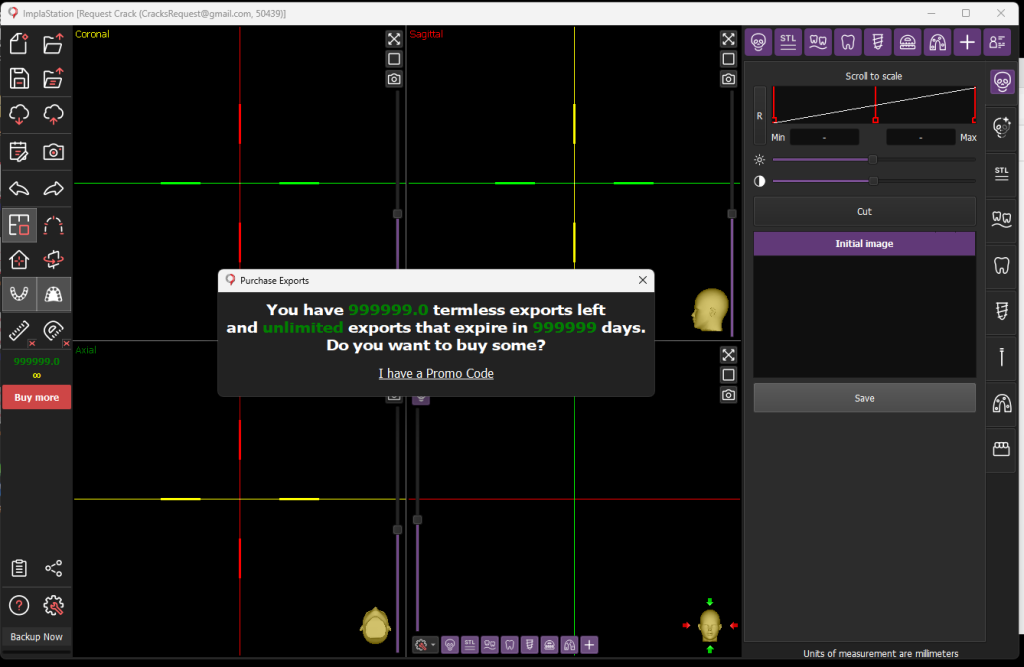The image size is (1024, 667).
Task: Expand the Sagittal view to full screen
Action: pos(728,39)
